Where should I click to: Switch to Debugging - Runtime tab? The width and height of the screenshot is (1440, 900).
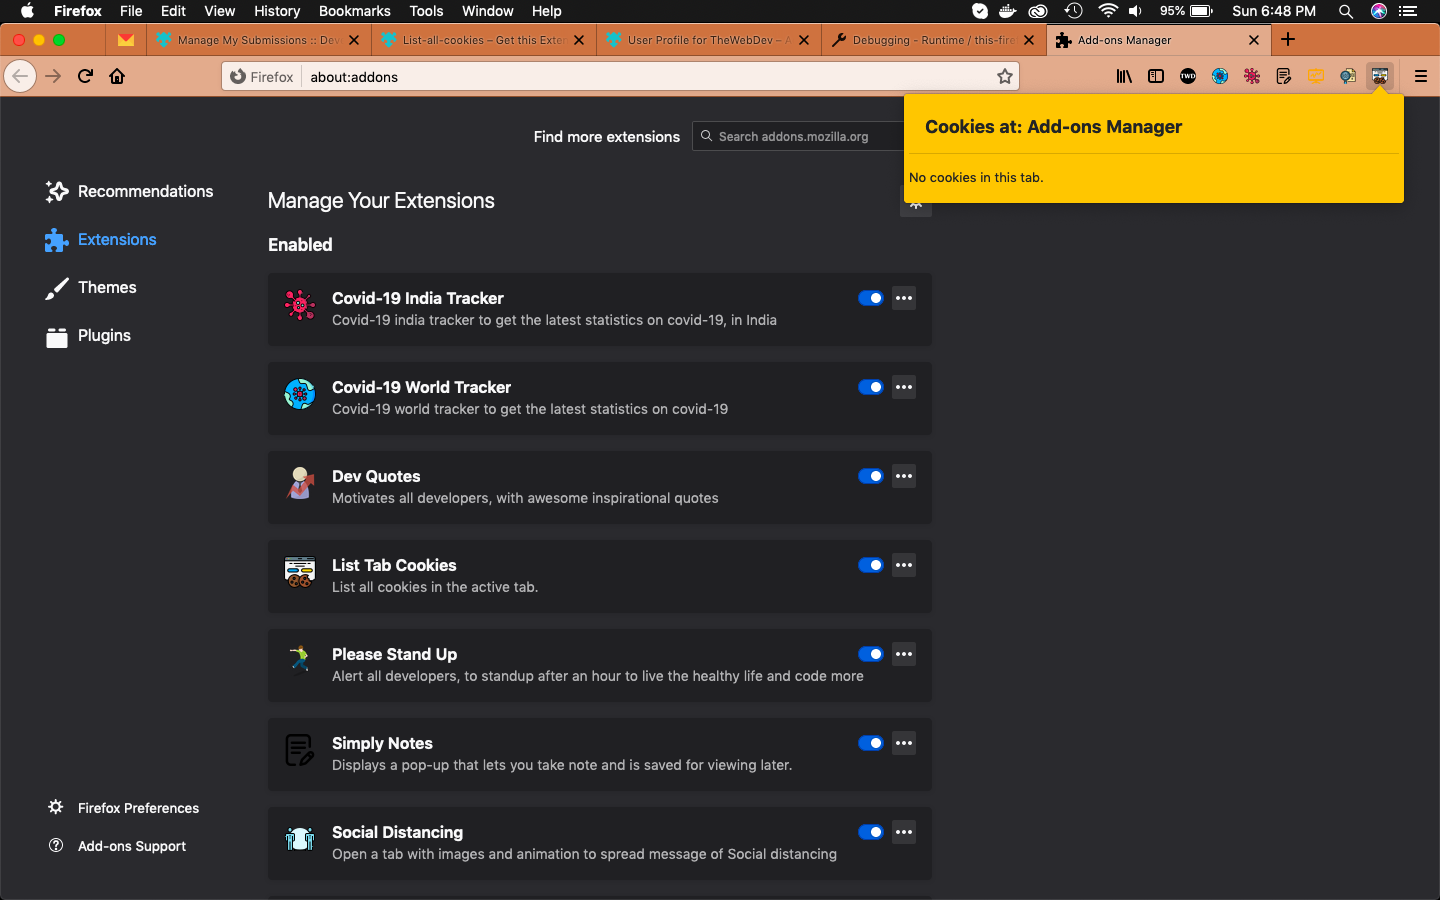pyautogui.click(x=932, y=40)
